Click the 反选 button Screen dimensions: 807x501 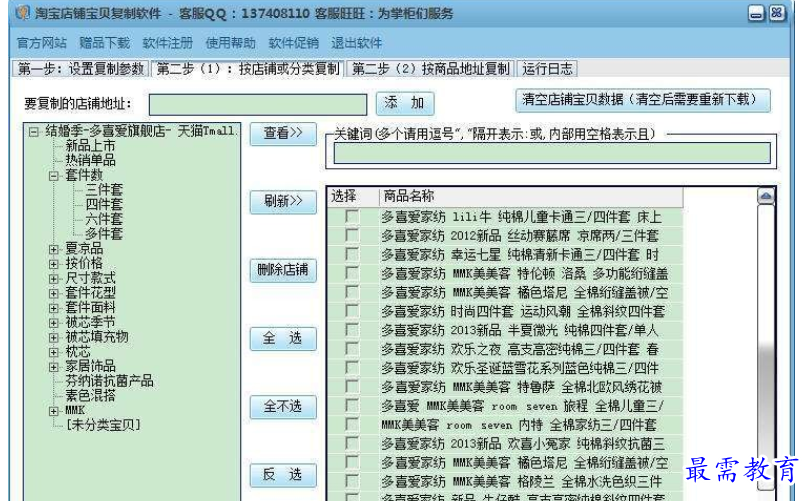tap(283, 475)
